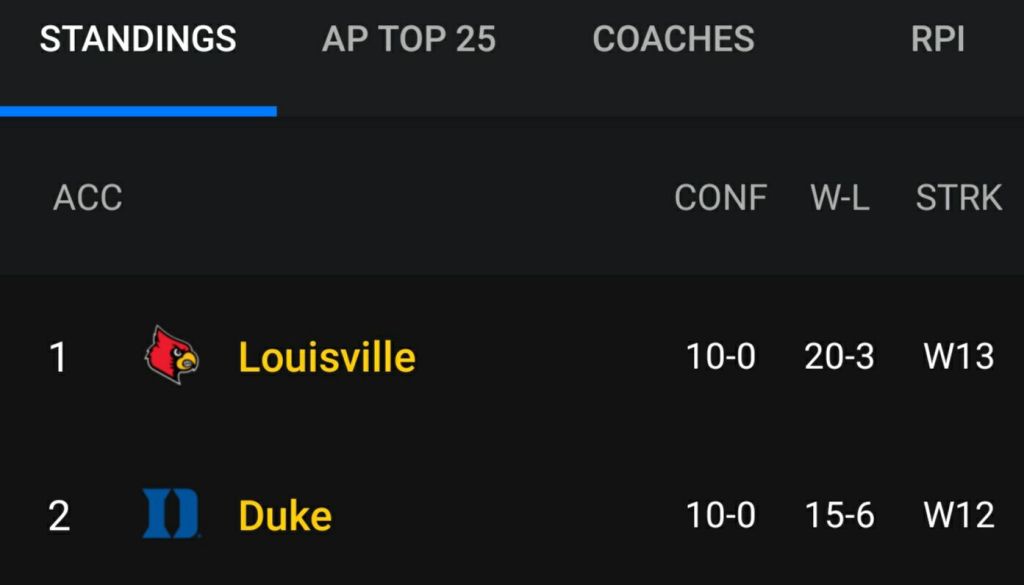Click Louisville's 10-0 conference record

(x=720, y=357)
